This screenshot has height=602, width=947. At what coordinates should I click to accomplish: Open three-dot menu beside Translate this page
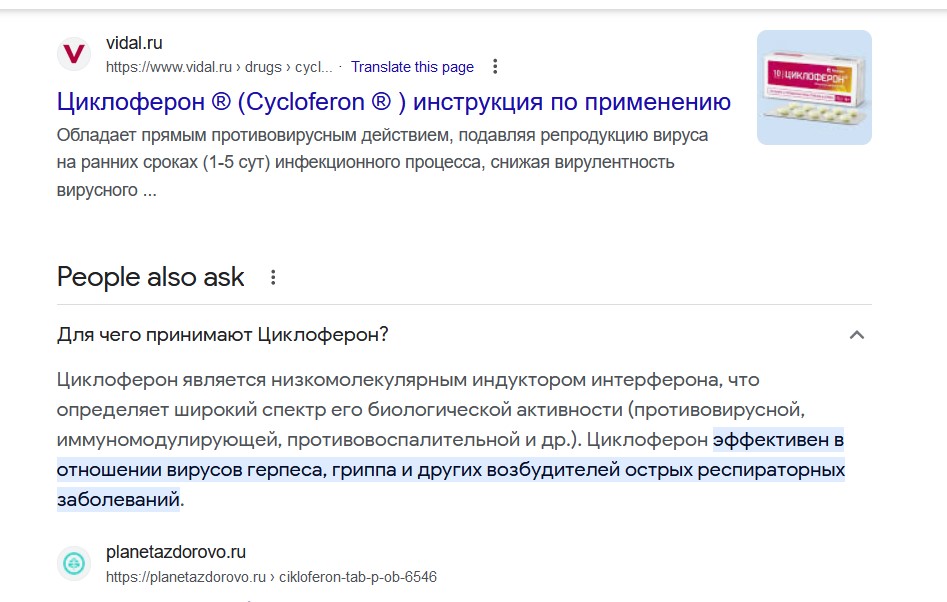click(x=495, y=66)
